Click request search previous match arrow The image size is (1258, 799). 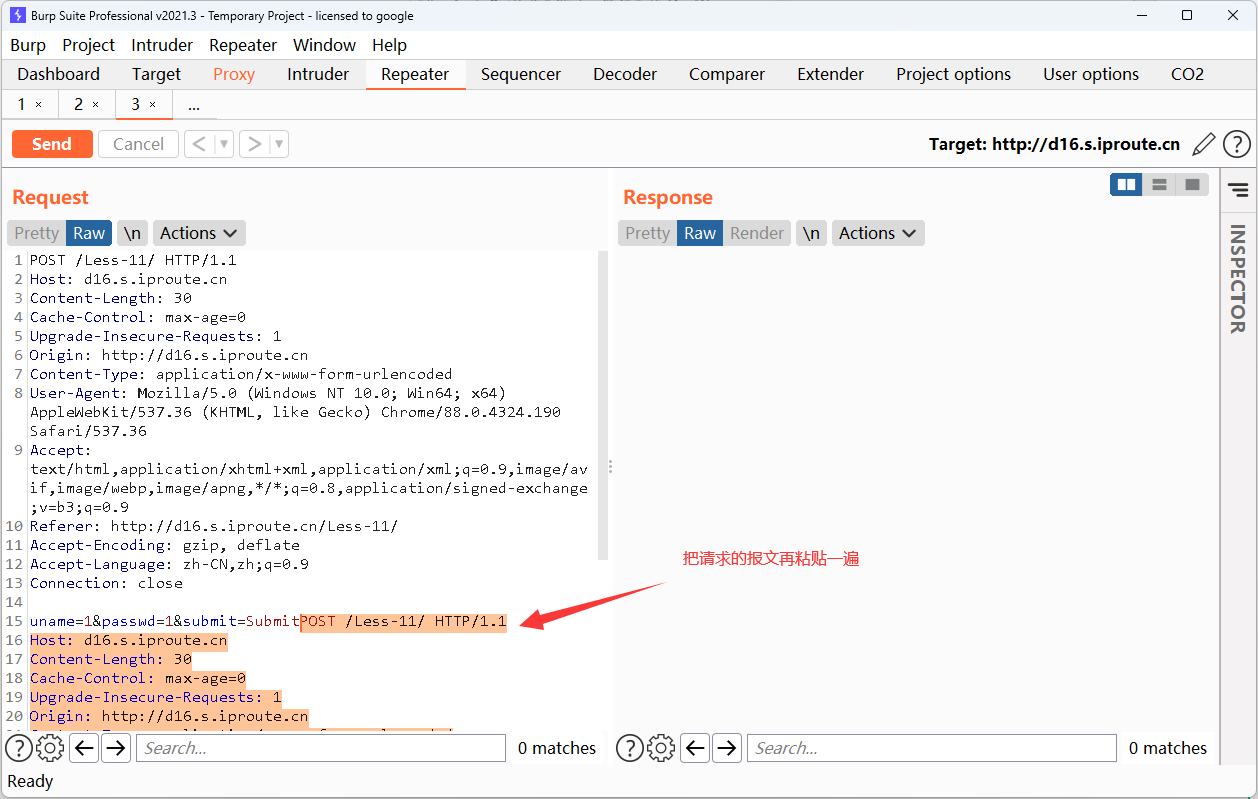click(84, 748)
